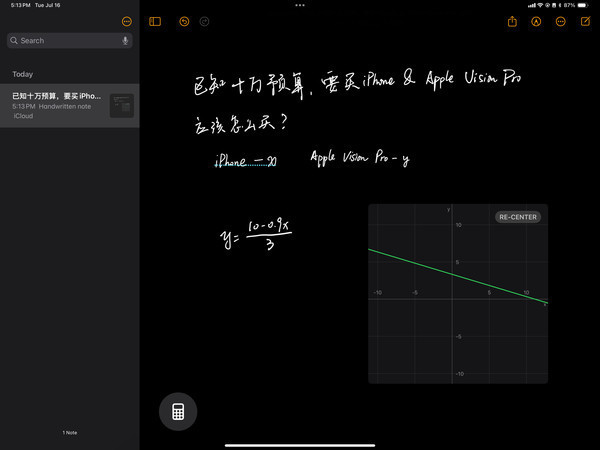The width and height of the screenshot is (600, 450).
Task: Select the handwritten note in the list
Action: [x=70, y=106]
